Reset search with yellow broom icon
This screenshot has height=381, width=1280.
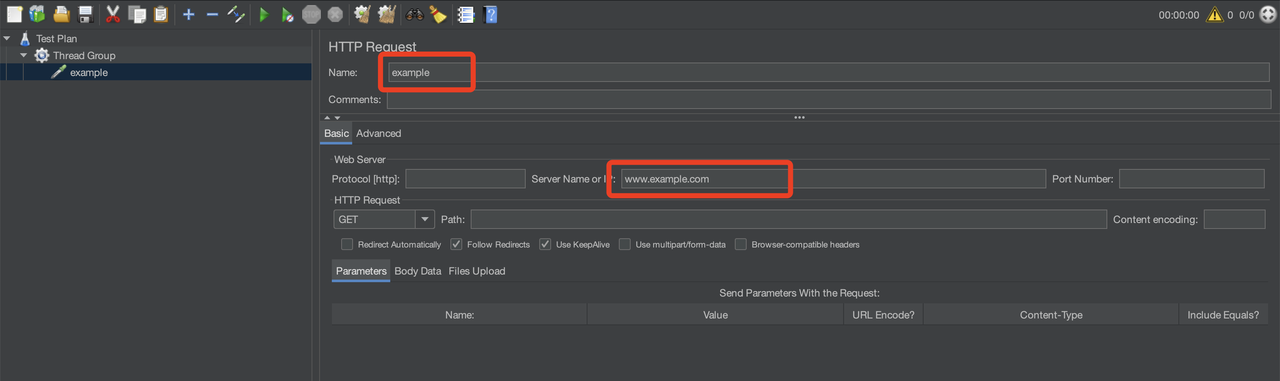coord(438,14)
